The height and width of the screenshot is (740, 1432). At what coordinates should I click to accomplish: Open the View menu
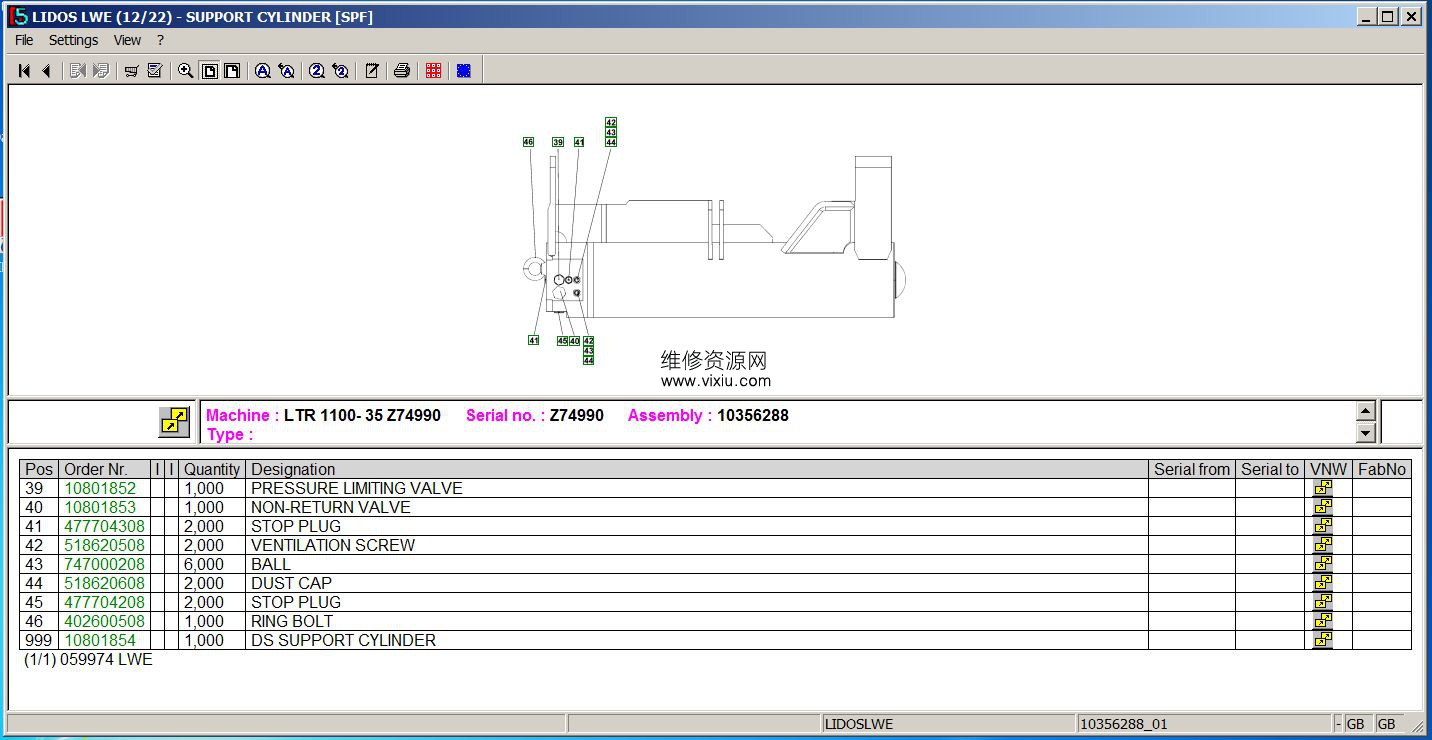127,40
